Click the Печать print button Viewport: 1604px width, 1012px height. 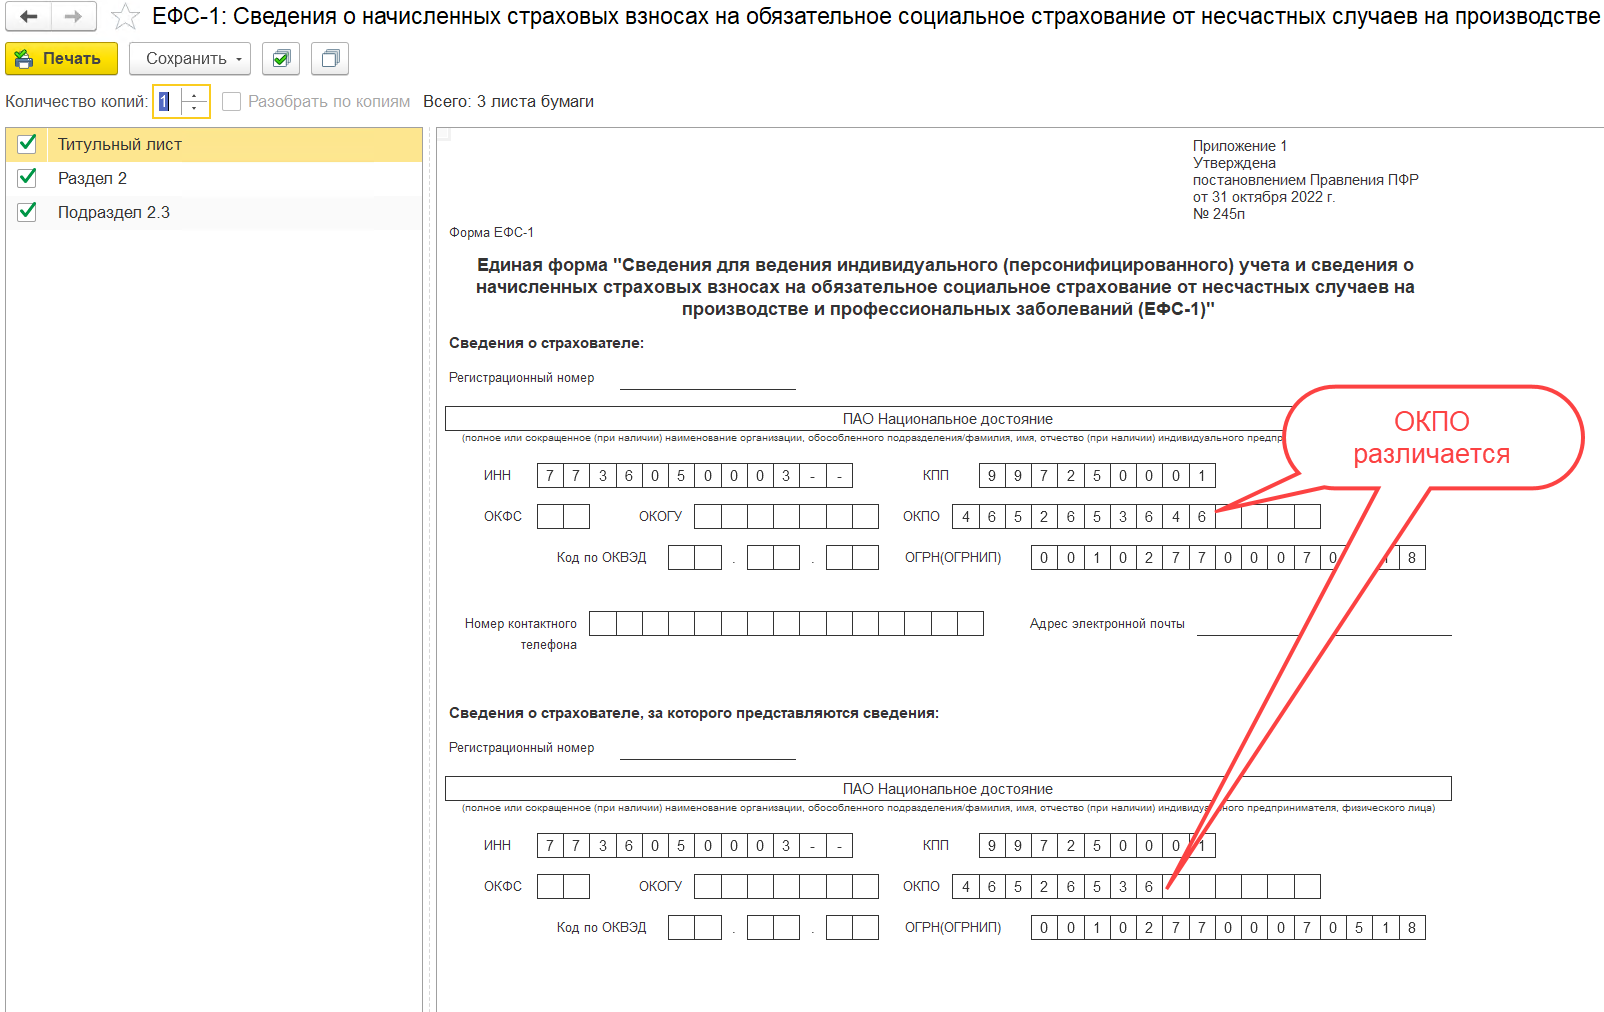(61, 59)
